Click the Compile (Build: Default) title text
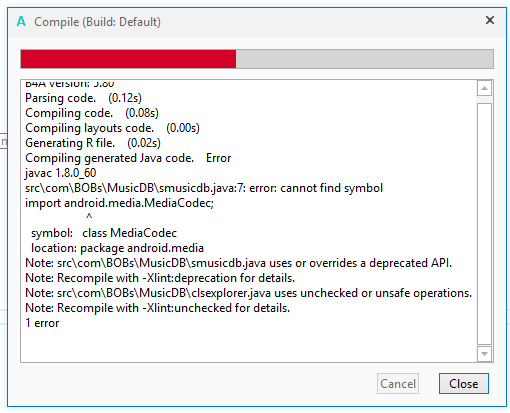Viewport: 510px width, 413px height. coord(97,22)
